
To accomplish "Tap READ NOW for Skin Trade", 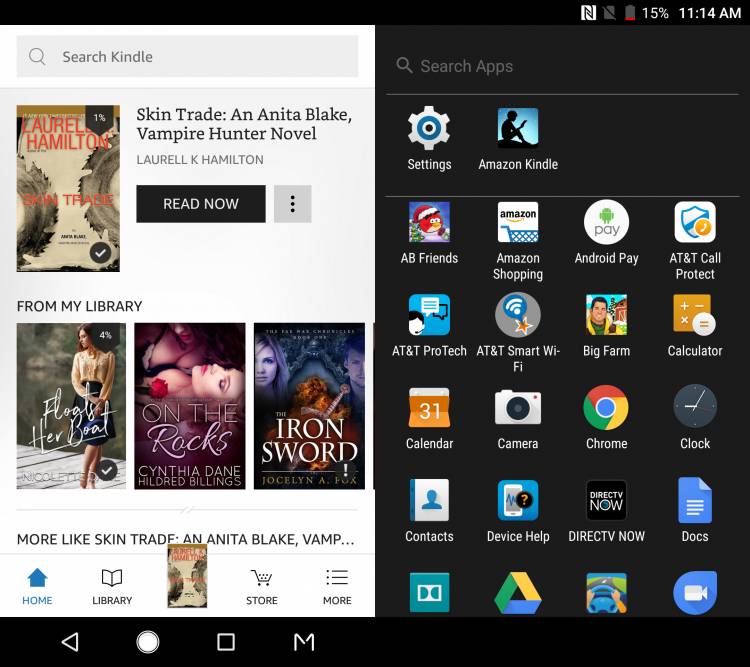I will [x=201, y=204].
